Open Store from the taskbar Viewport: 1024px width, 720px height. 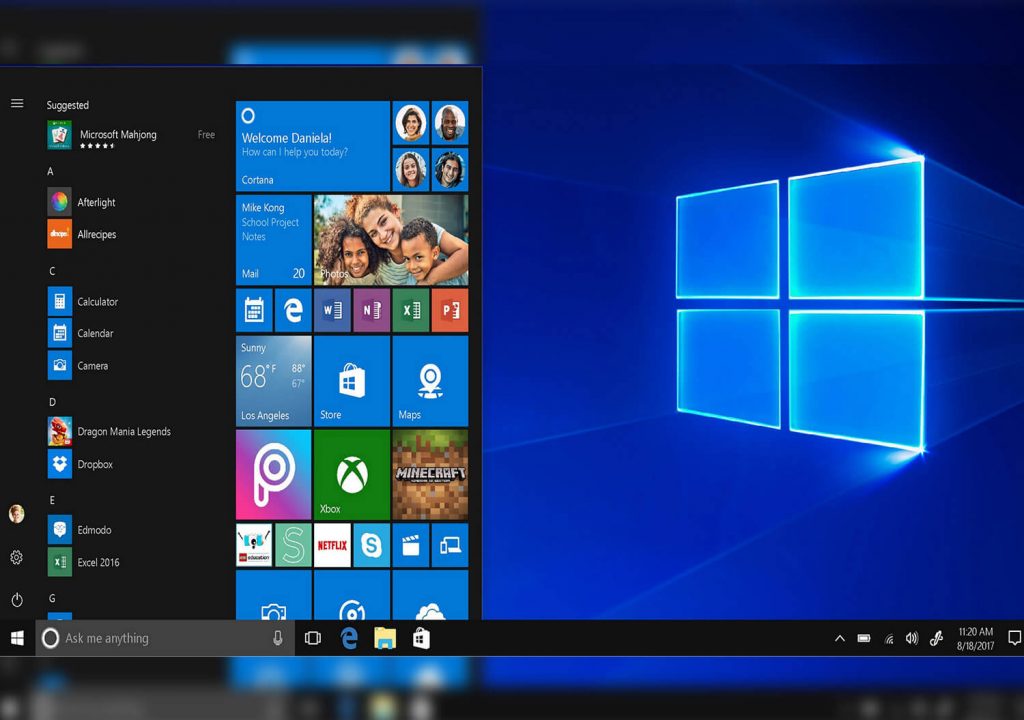point(421,638)
